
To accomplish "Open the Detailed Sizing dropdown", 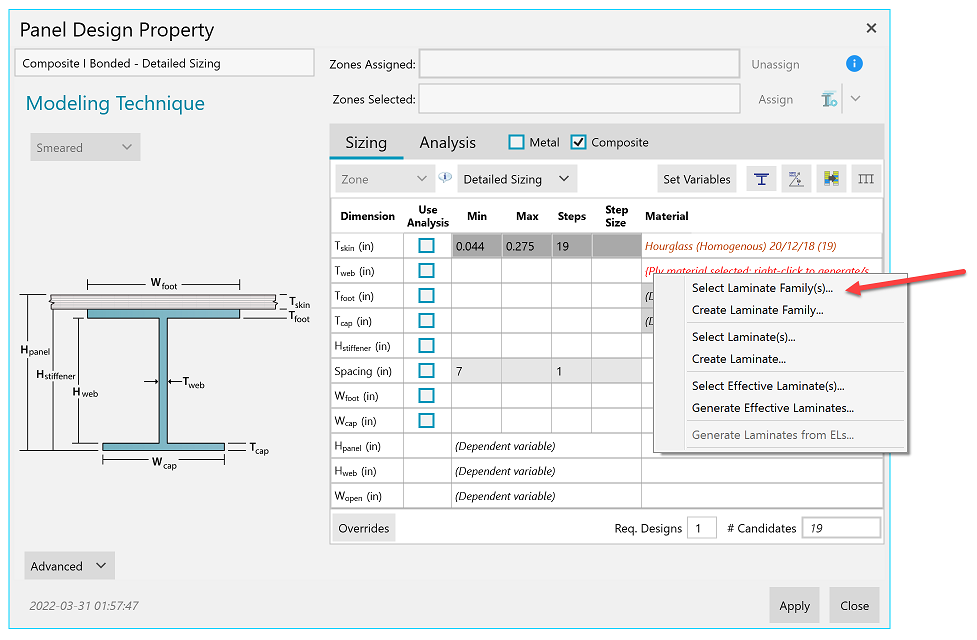I will [517, 179].
